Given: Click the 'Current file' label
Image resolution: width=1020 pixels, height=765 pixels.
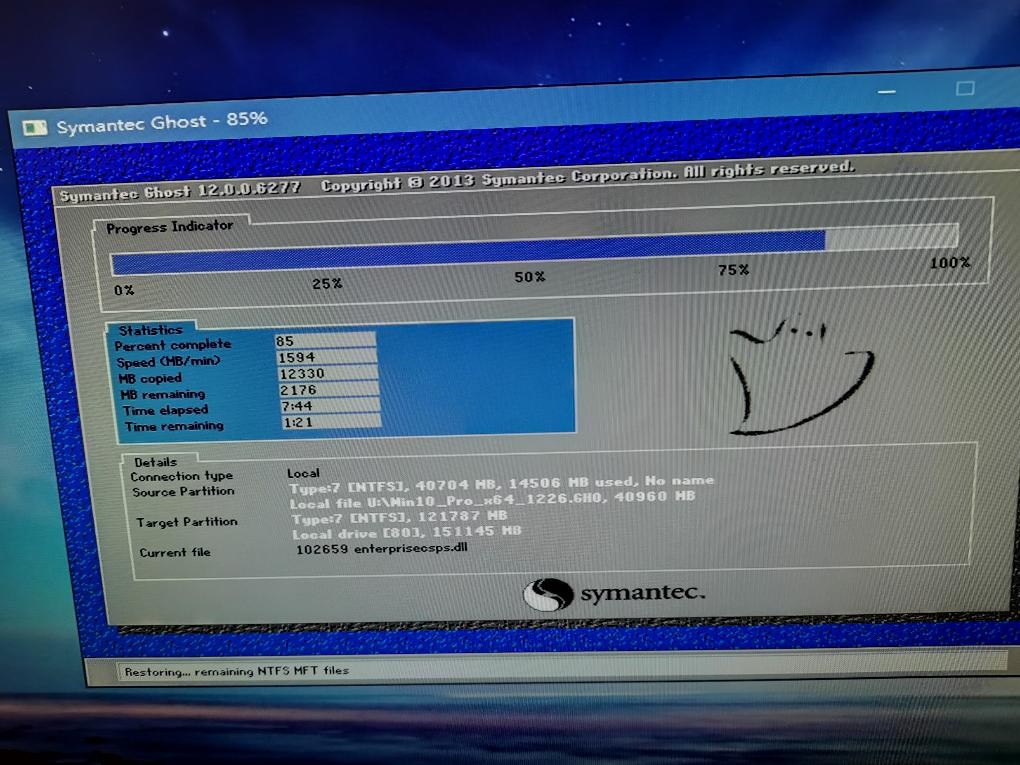Looking at the screenshot, I should click(175, 552).
